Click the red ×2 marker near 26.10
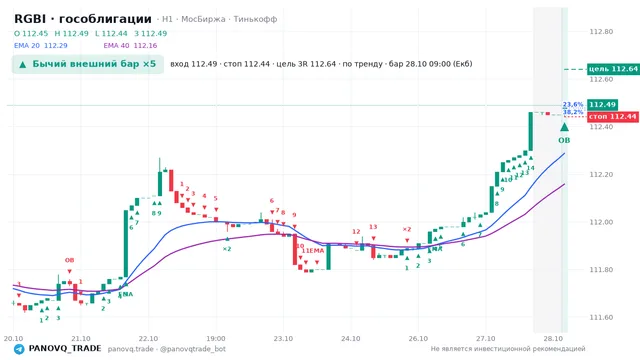 (x=407, y=229)
